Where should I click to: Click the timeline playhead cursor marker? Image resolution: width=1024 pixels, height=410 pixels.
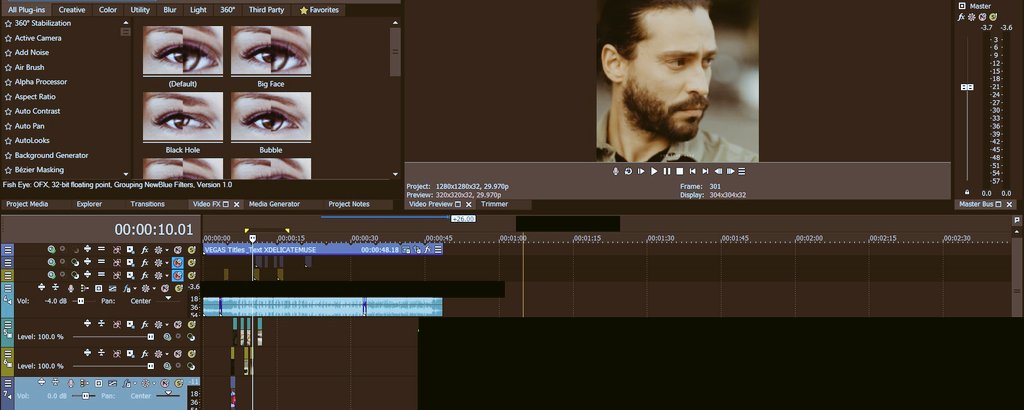(x=253, y=238)
